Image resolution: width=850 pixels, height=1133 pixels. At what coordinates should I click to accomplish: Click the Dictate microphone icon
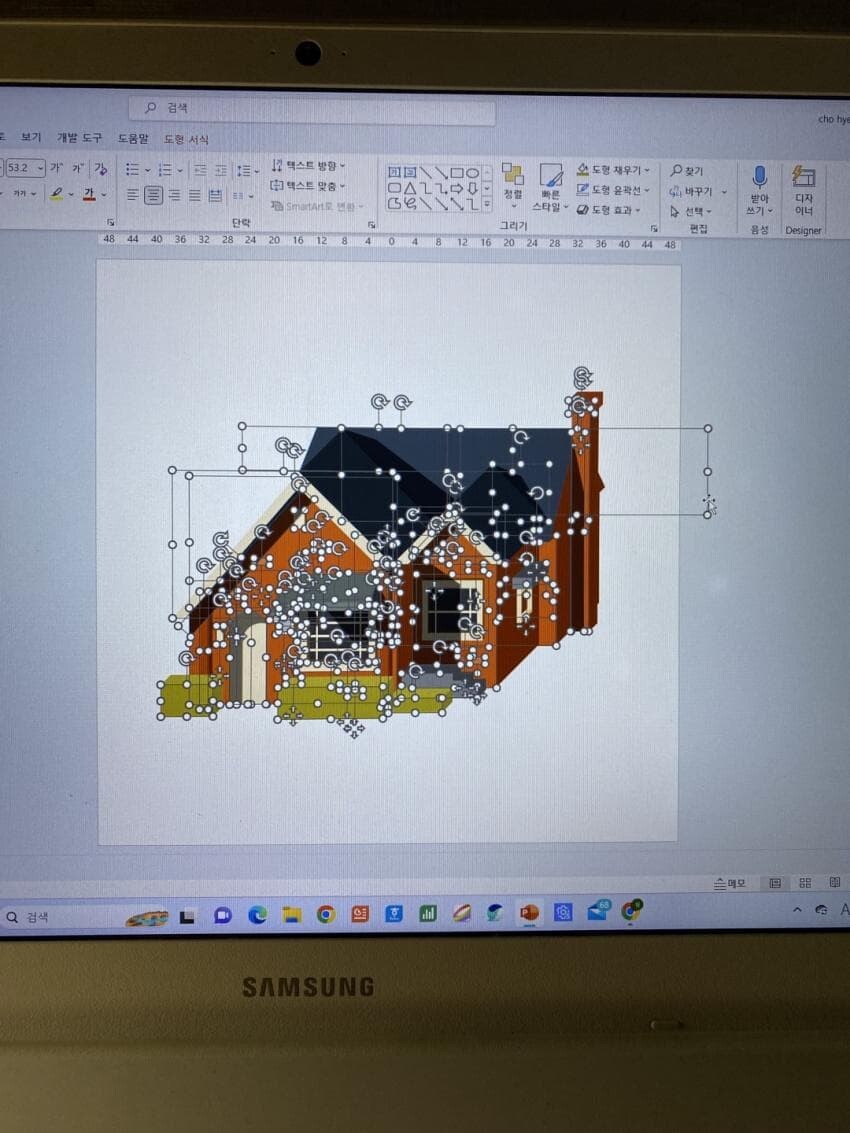759,178
